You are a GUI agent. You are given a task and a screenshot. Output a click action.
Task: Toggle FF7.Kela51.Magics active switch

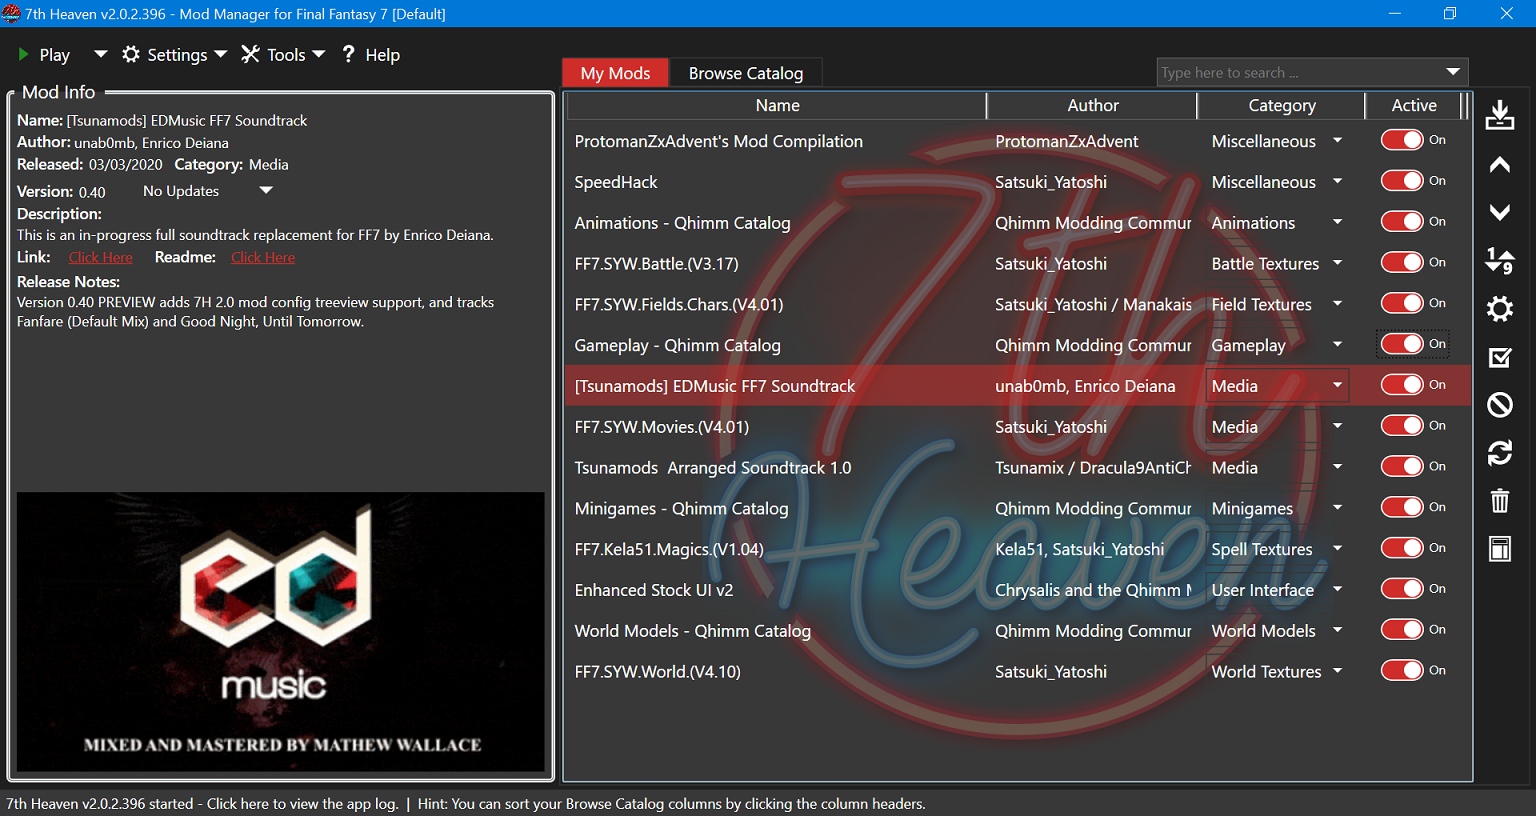[x=1402, y=548]
